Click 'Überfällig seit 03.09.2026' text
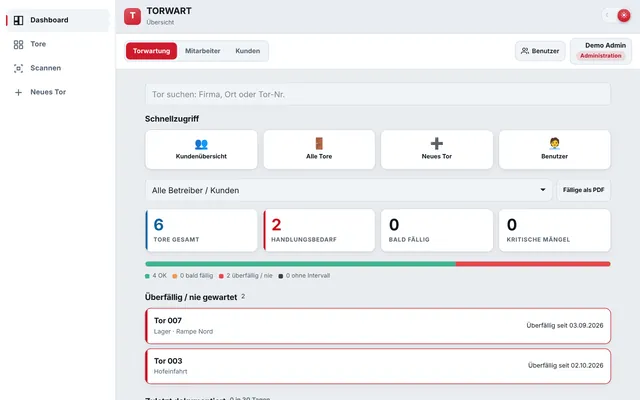This screenshot has height=400, width=640. 565,326
